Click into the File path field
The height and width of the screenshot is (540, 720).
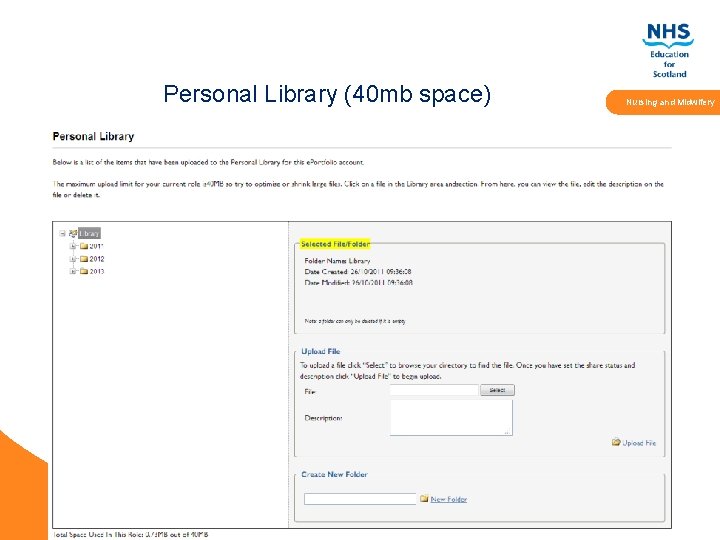[x=434, y=390]
